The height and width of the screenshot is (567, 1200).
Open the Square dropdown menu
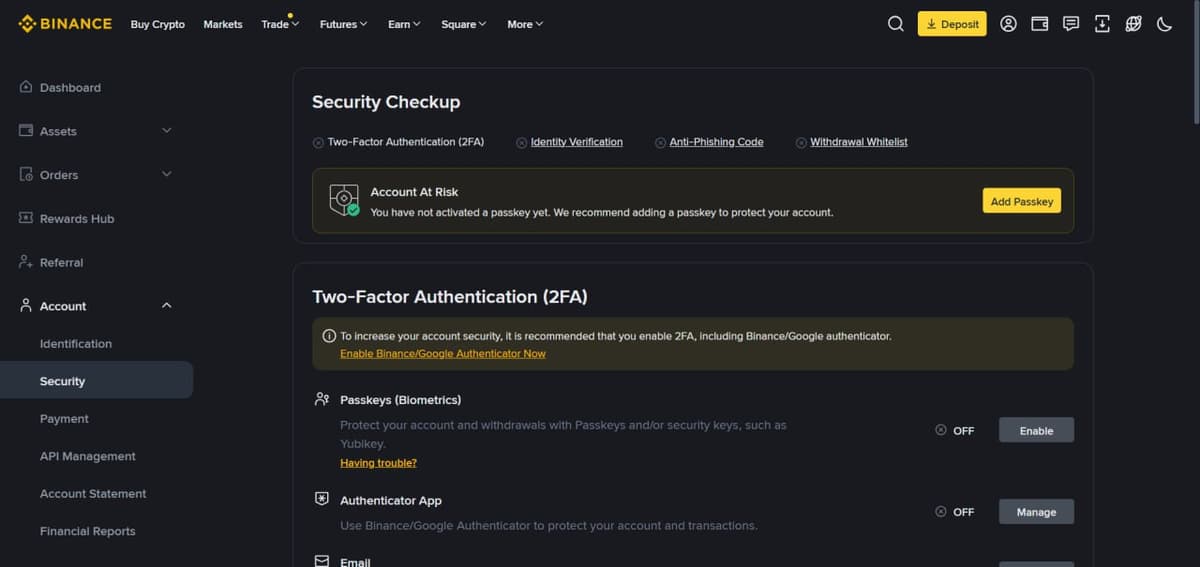(x=463, y=24)
